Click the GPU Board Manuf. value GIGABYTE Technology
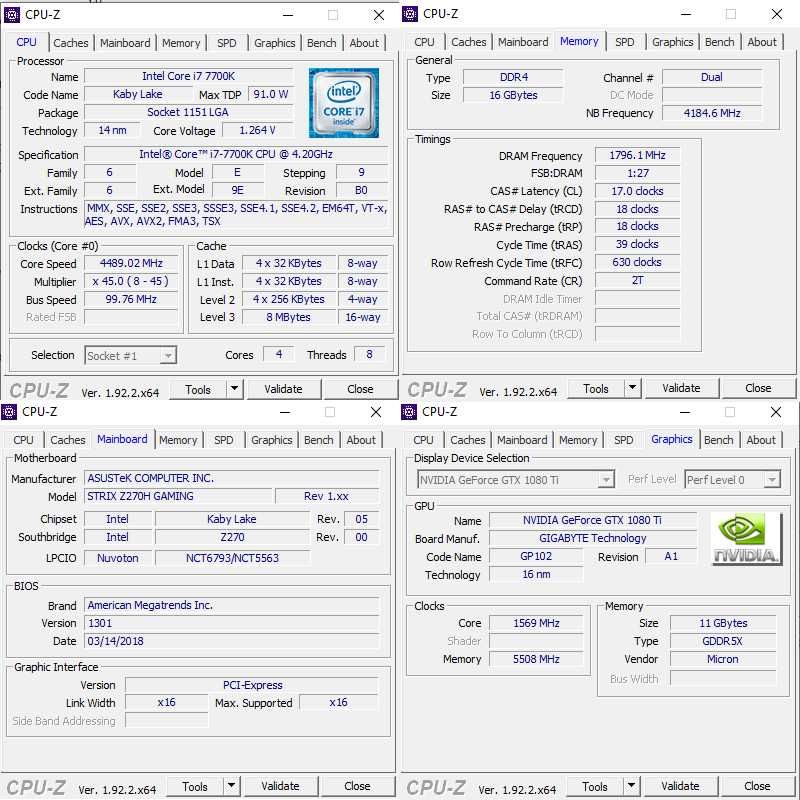800x800 pixels. [593, 538]
